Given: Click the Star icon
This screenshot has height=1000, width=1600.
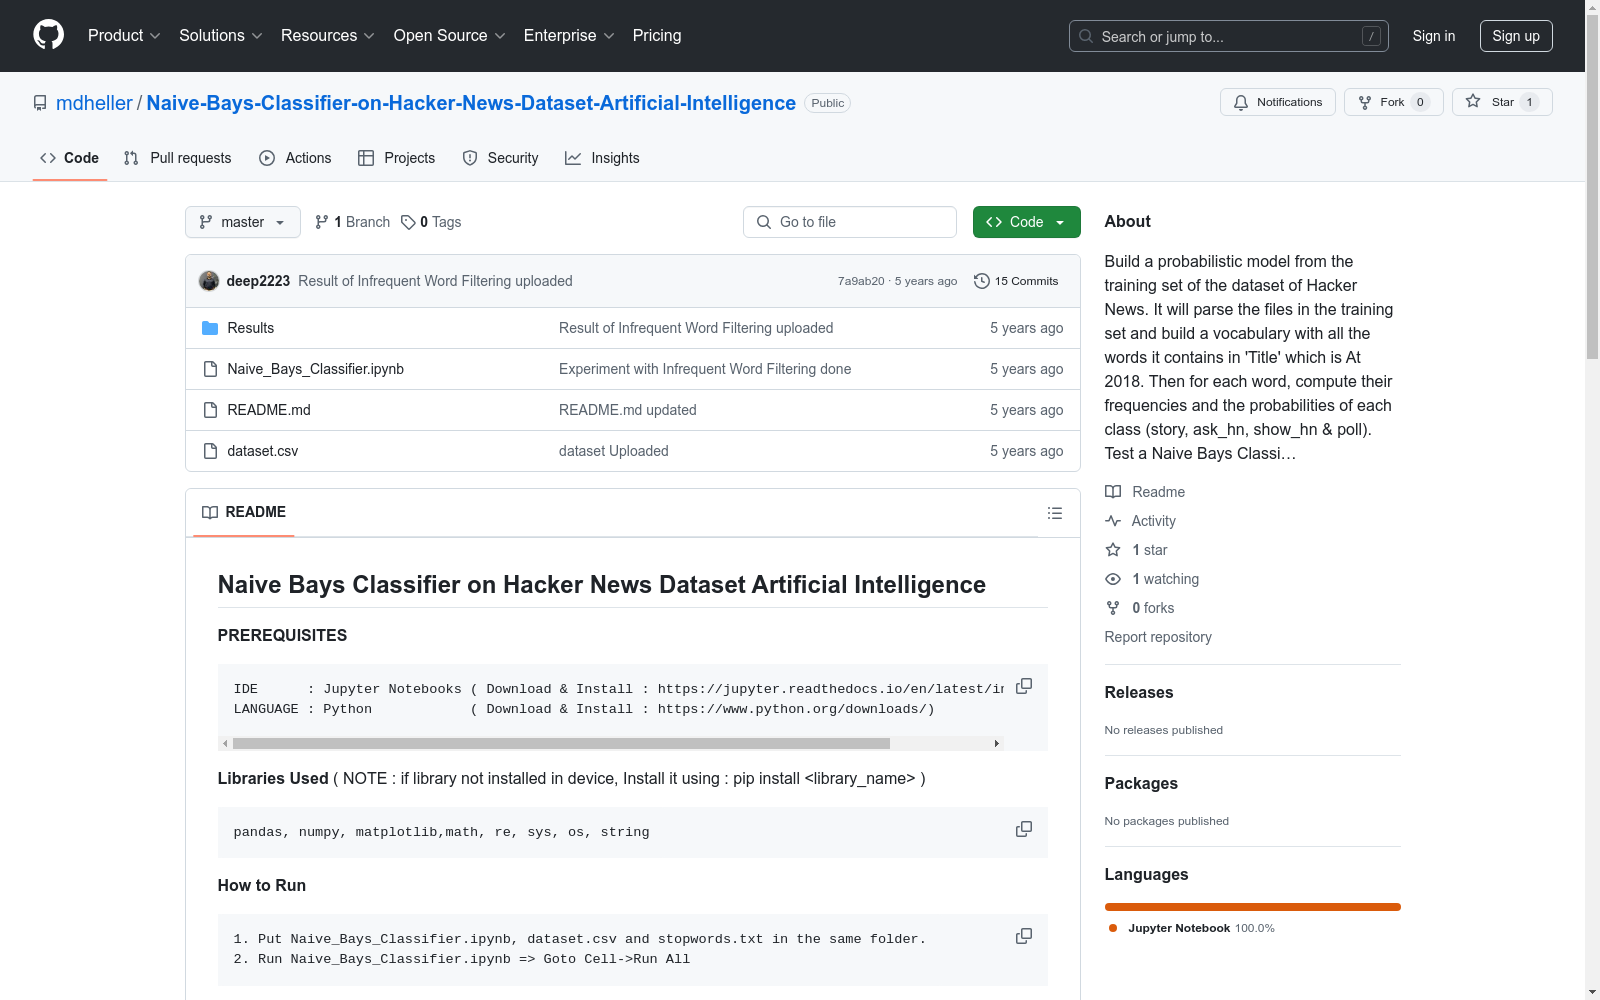Looking at the screenshot, I should click(x=1473, y=101).
